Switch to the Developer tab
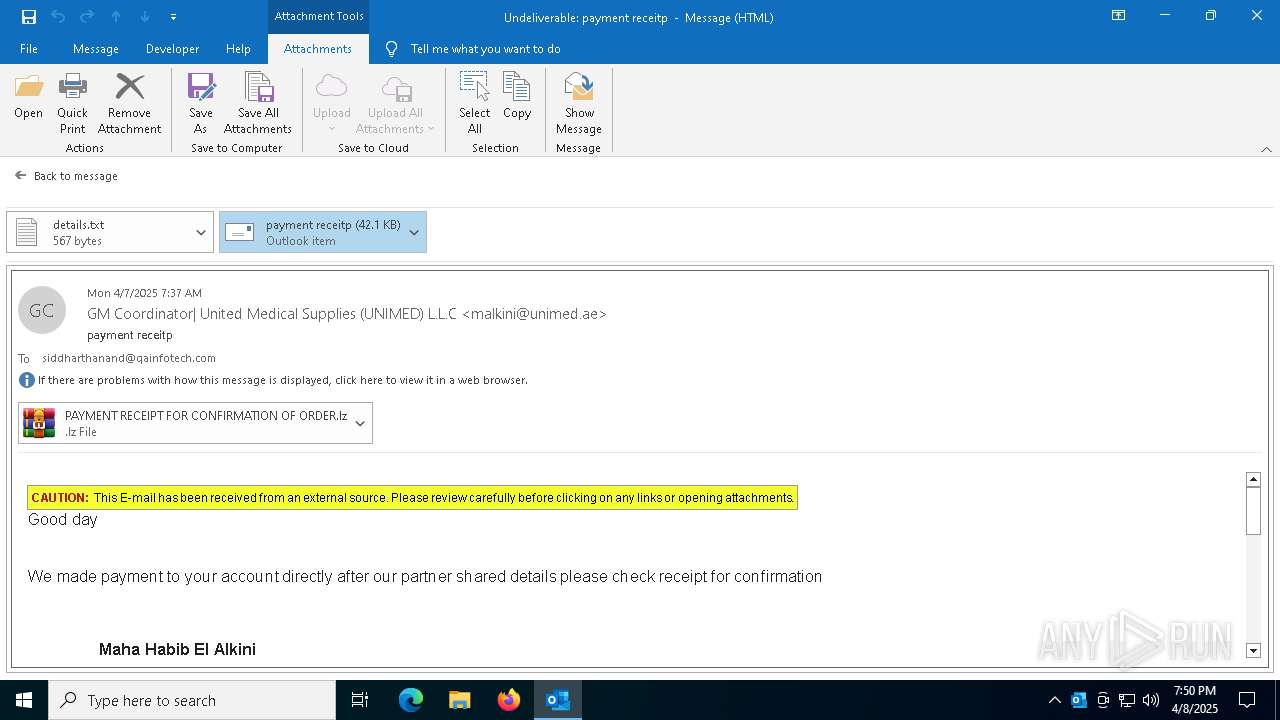 click(x=172, y=49)
